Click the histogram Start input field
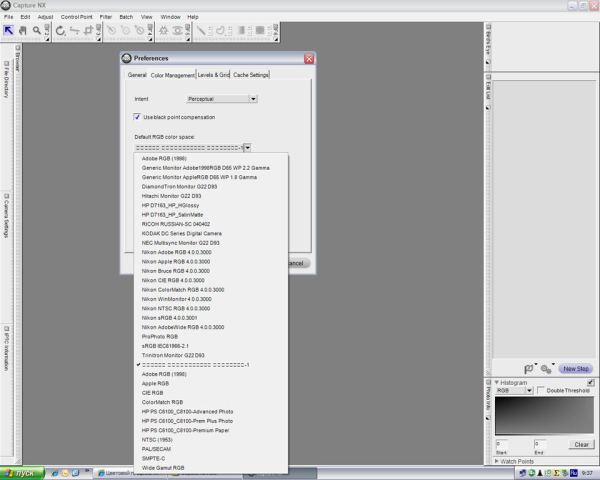Screen dimensions: 600x480 click(x=501, y=444)
